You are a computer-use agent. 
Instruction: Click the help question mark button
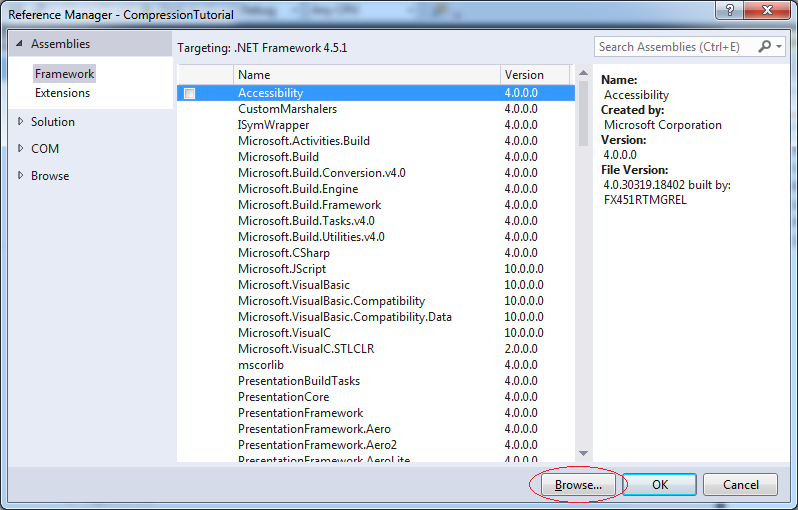[x=730, y=10]
